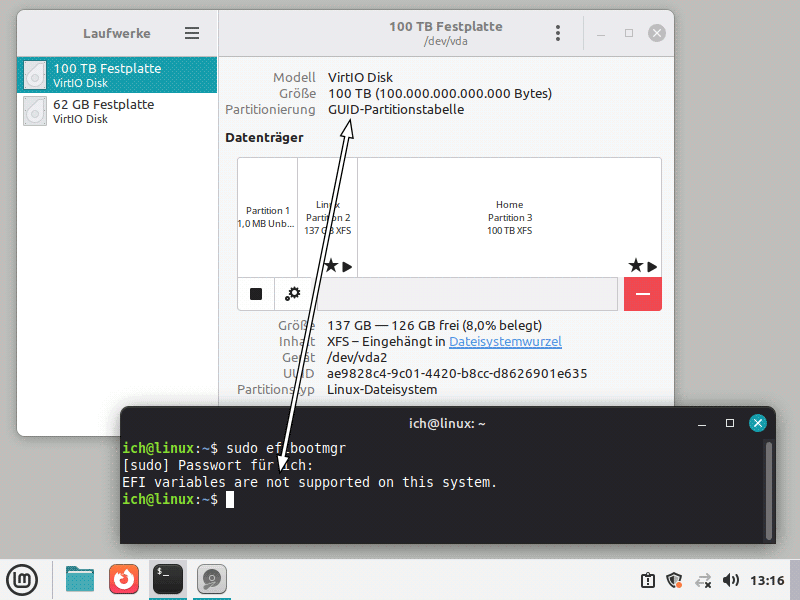Select the 62 GB Festplatte drive
This screenshot has height=600, width=800.
(x=117, y=111)
